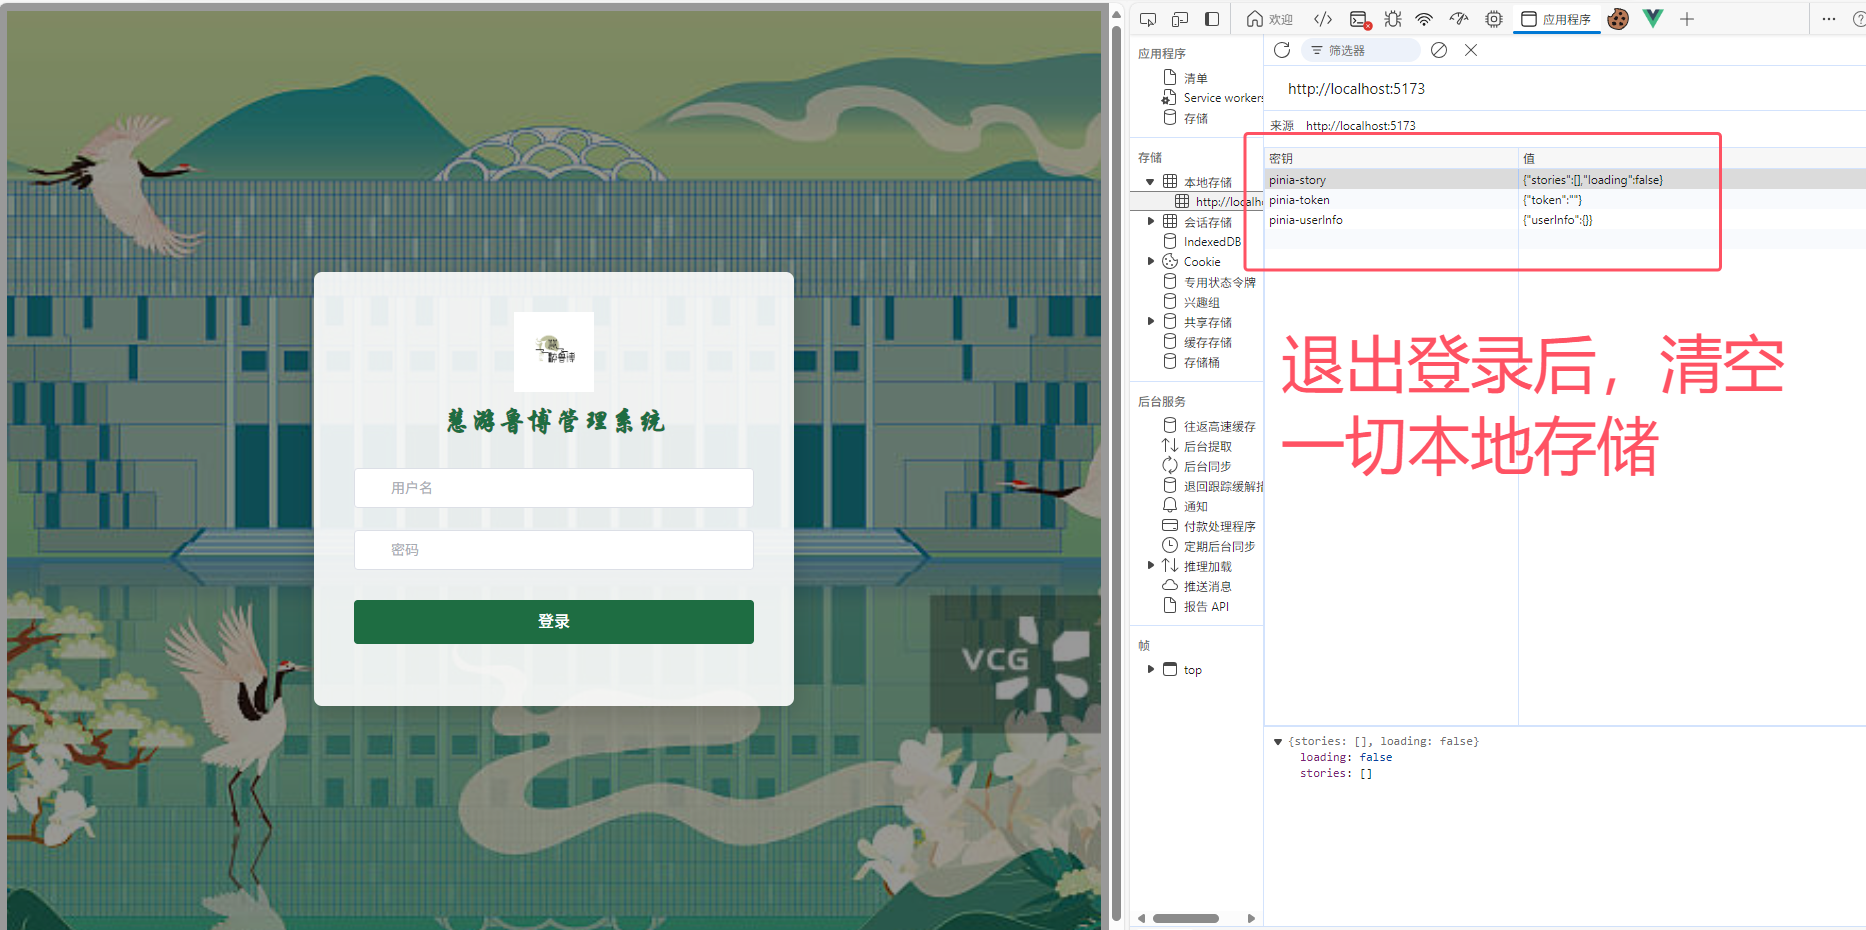Screen dimensions: 1866x930
Task: Select the pinia-token key row
Action: tap(1564, 200)
